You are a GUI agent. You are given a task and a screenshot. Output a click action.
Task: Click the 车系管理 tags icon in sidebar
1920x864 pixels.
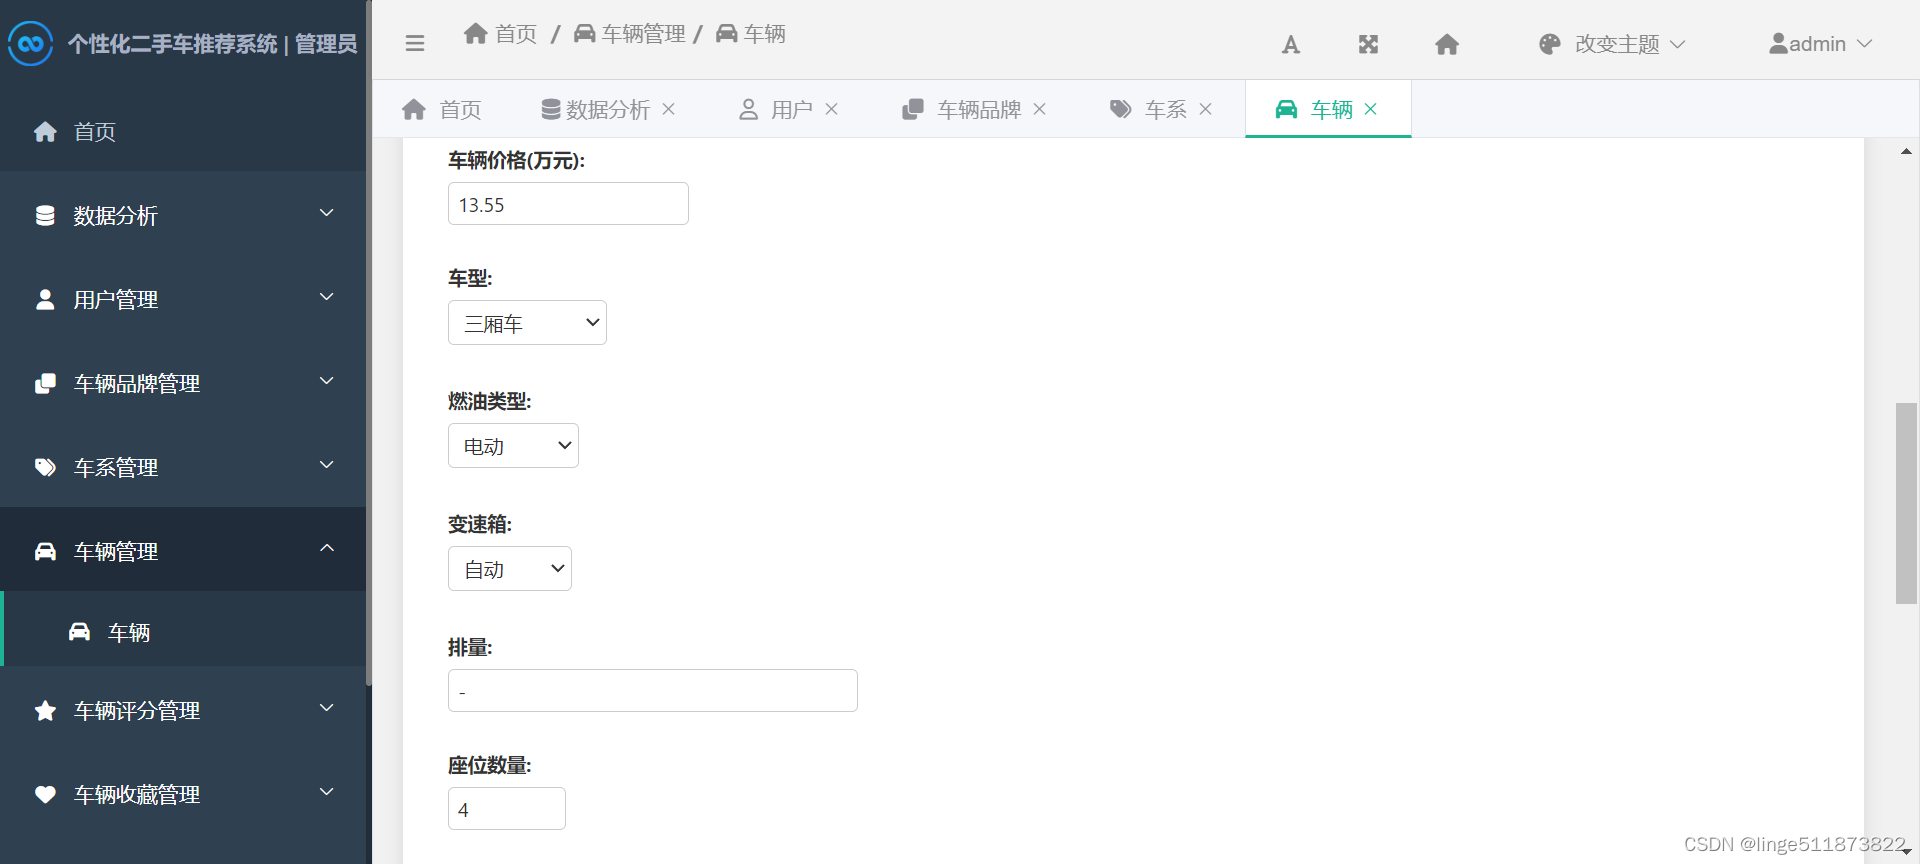click(x=45, y=467)
